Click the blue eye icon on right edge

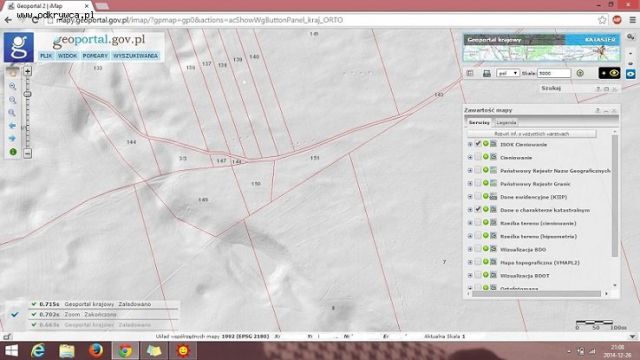point(631,74)
